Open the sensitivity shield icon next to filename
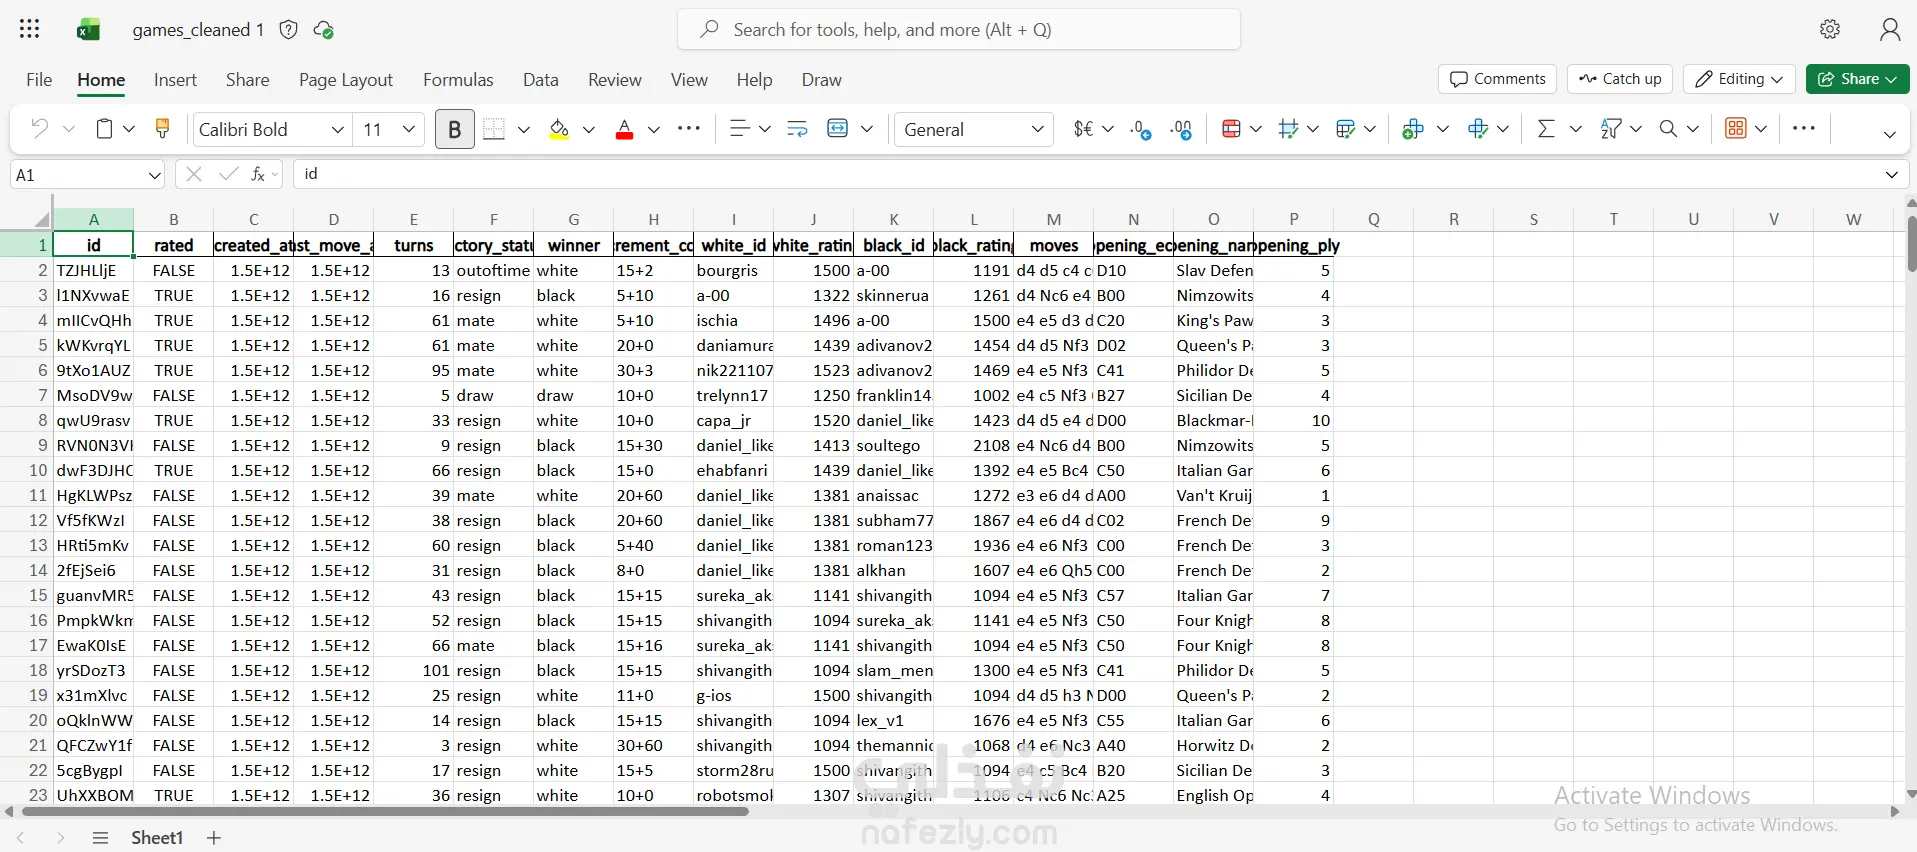Screen dimensions: 1917x852 pyautogui.click(x=289, y=30)
